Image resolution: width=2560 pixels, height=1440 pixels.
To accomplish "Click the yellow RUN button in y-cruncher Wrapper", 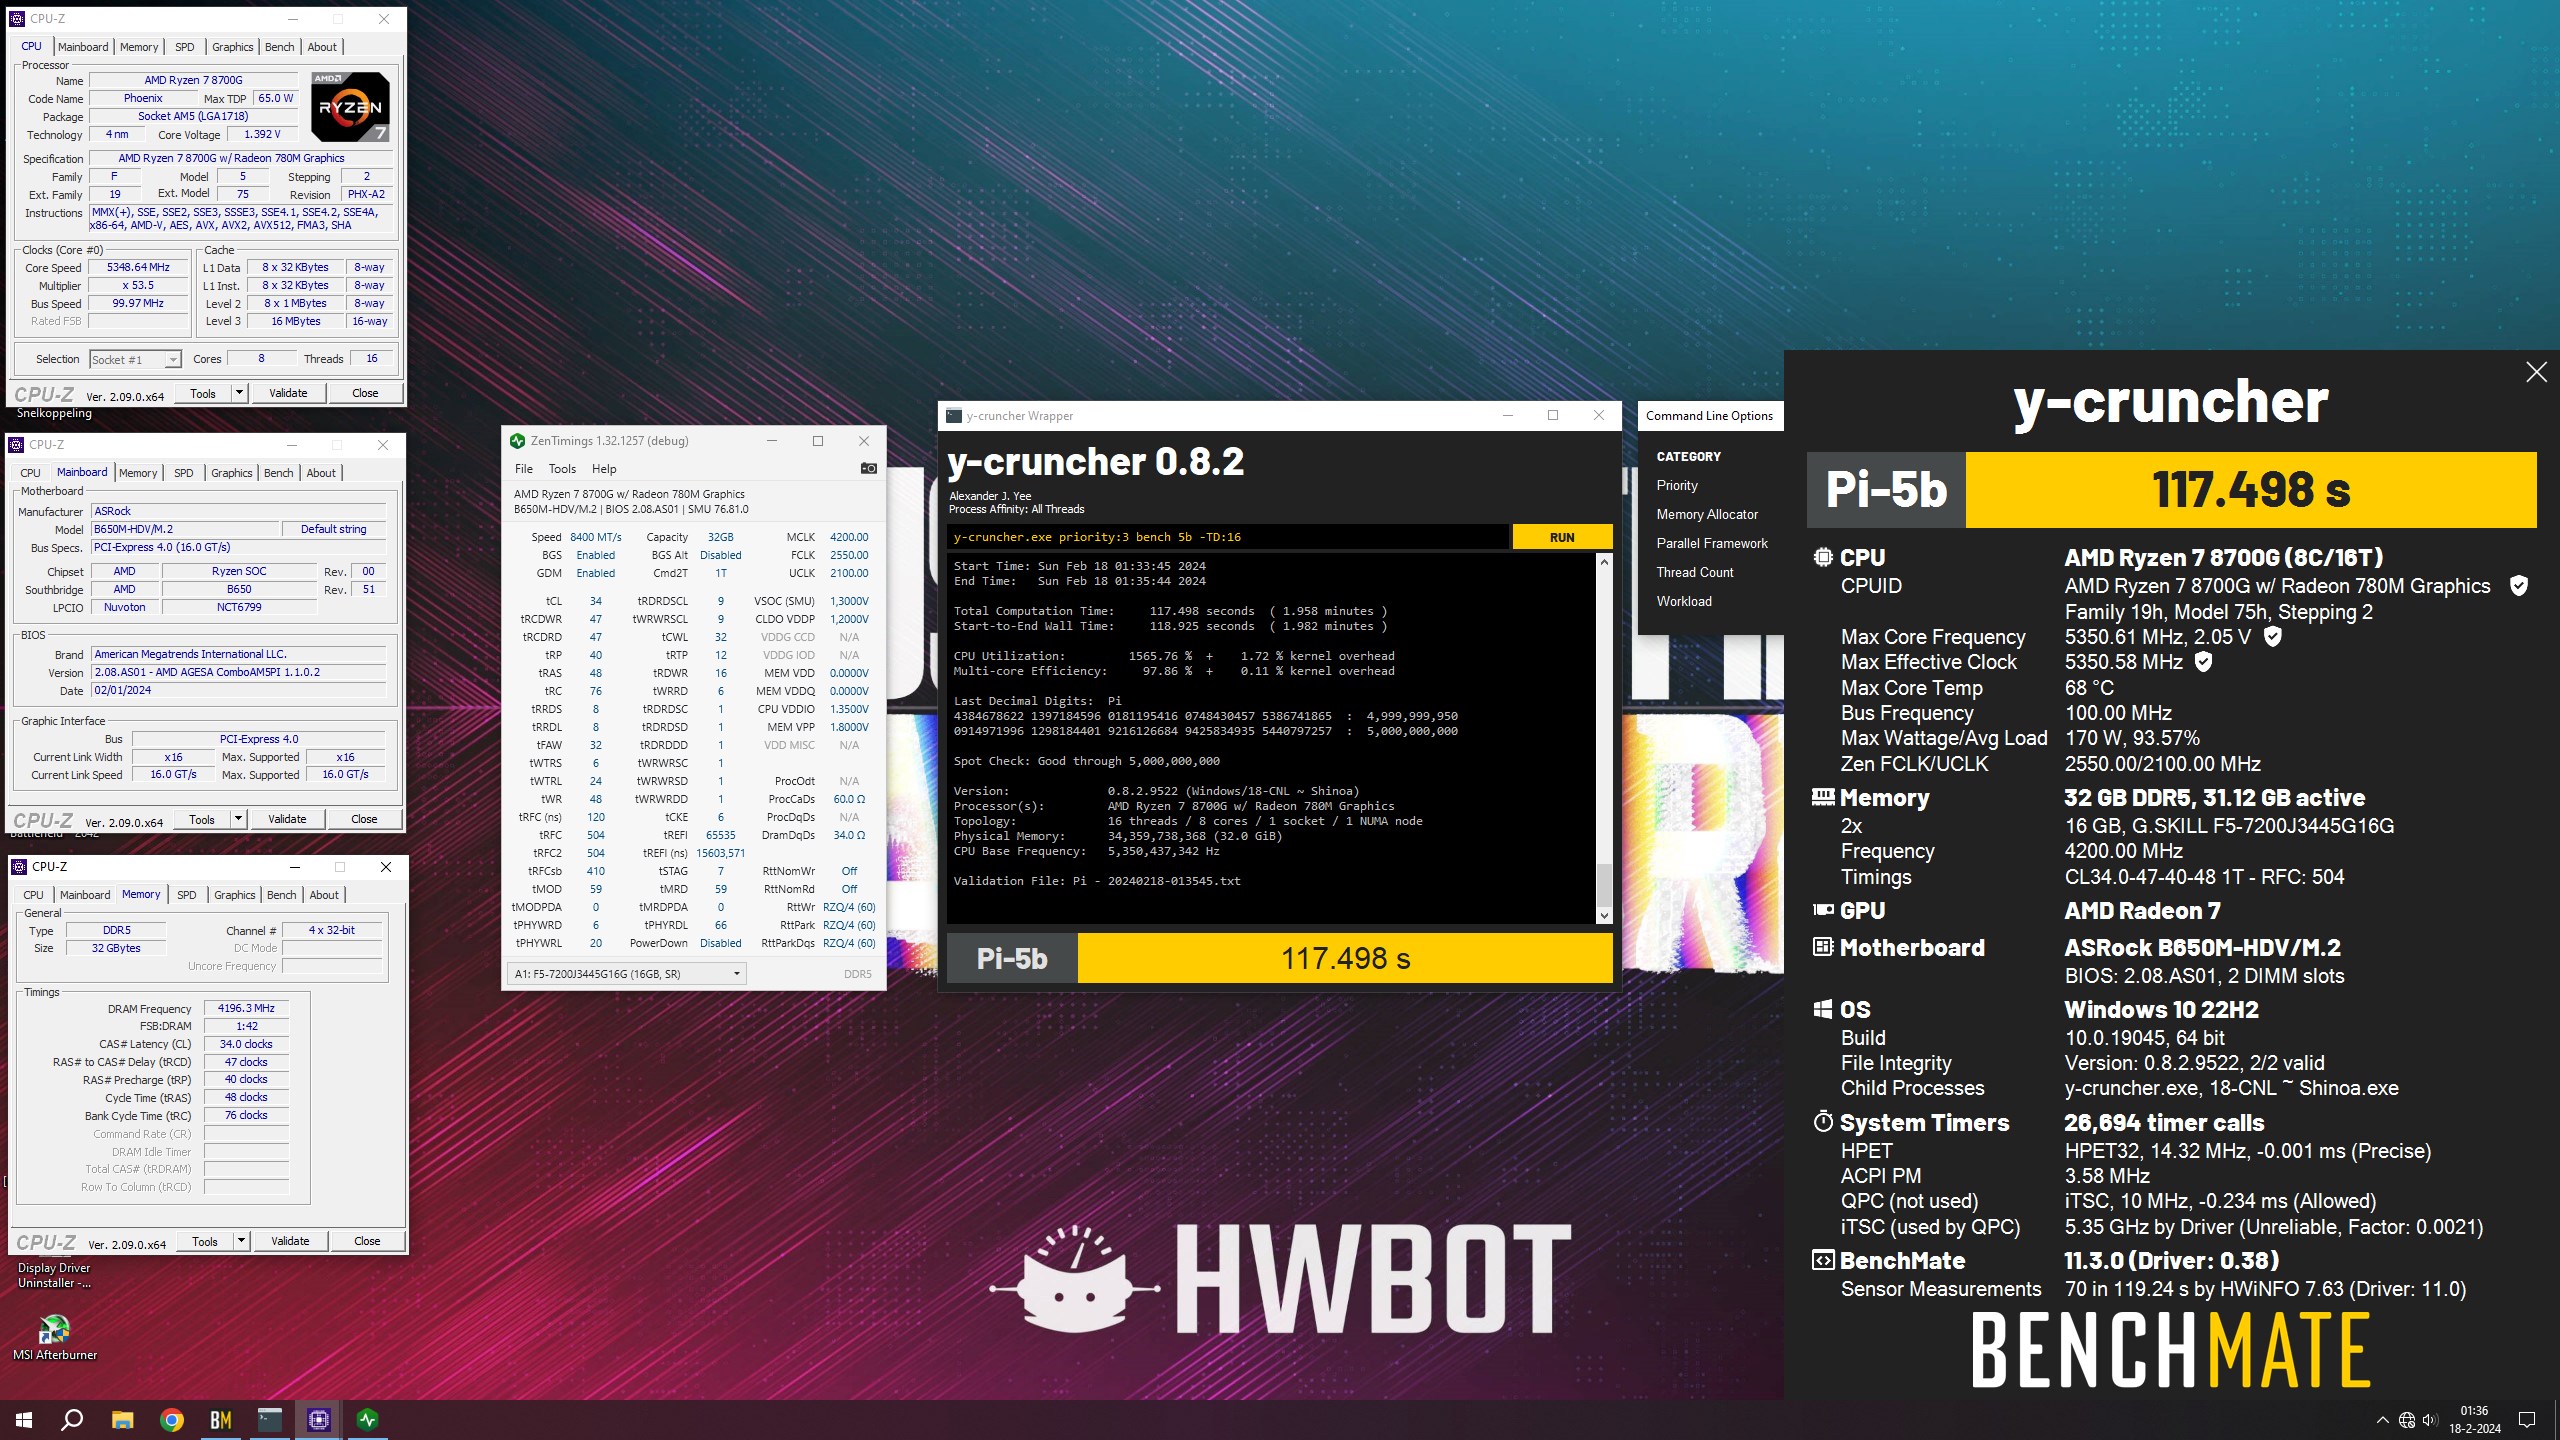I will click(1562, 537).
